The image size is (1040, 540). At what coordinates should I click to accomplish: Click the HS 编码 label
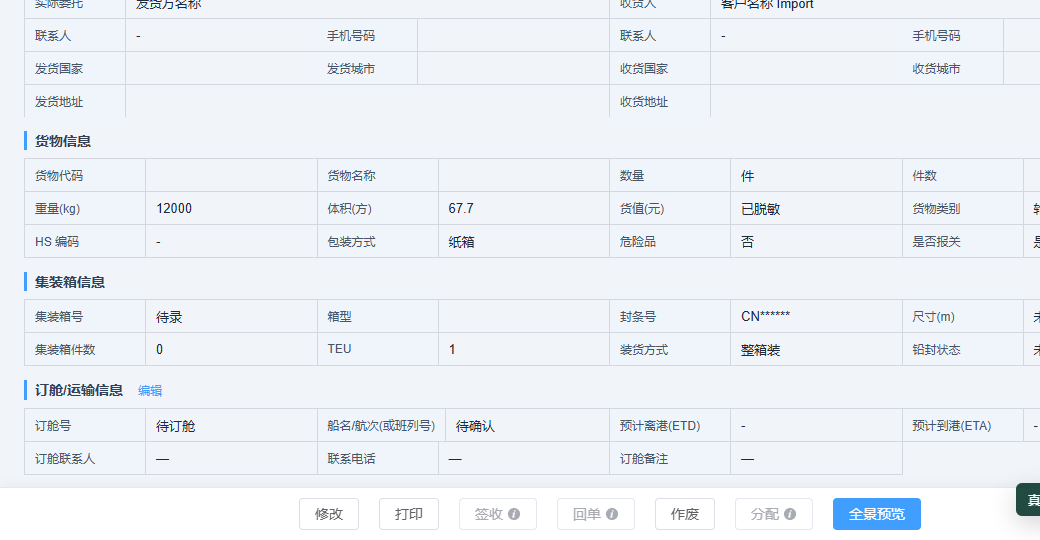point(57,242)
